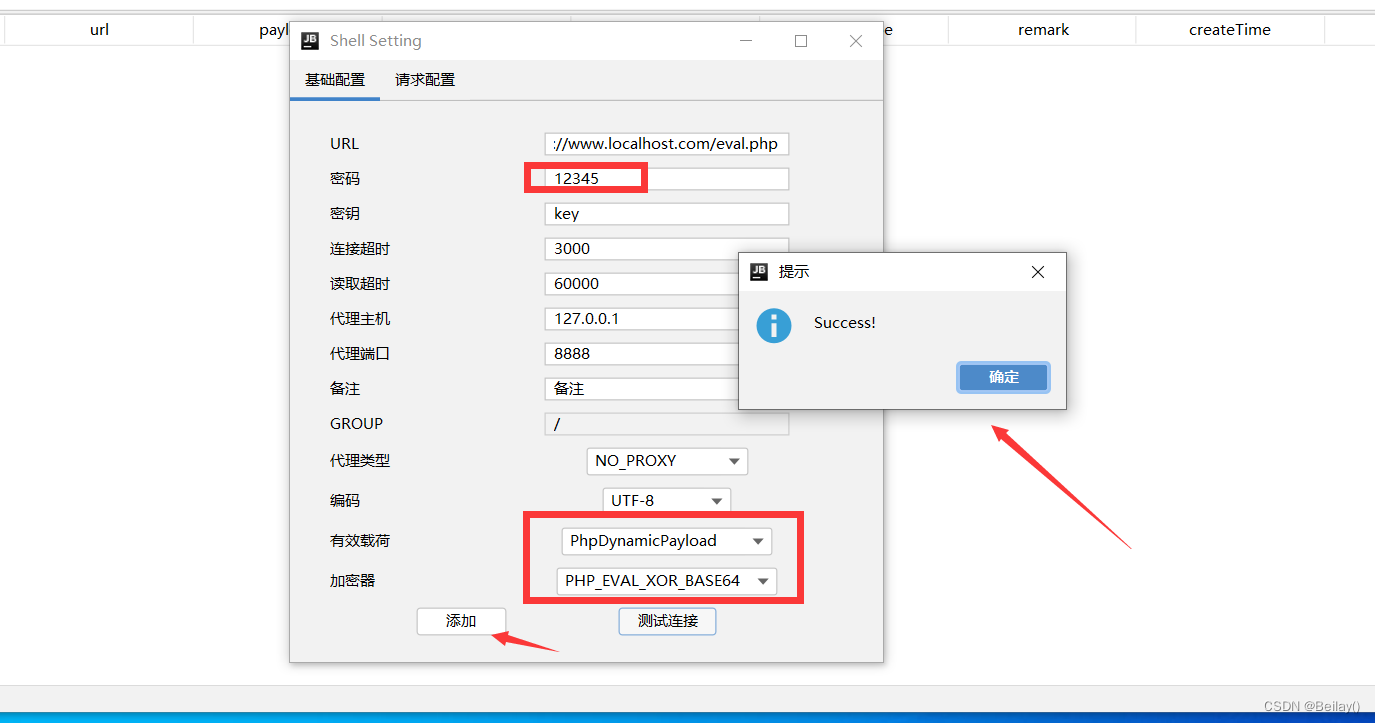Open the 加密器 PHP_EVAL_XOR_BASE64 dropdown
1375x723 pixels.
coord(667,581)
